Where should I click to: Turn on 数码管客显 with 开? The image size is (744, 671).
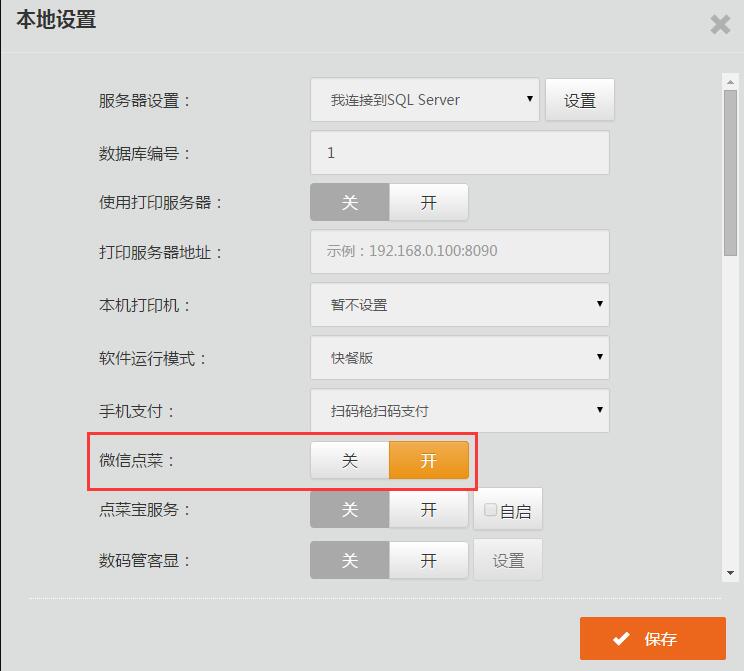point(428,560)
